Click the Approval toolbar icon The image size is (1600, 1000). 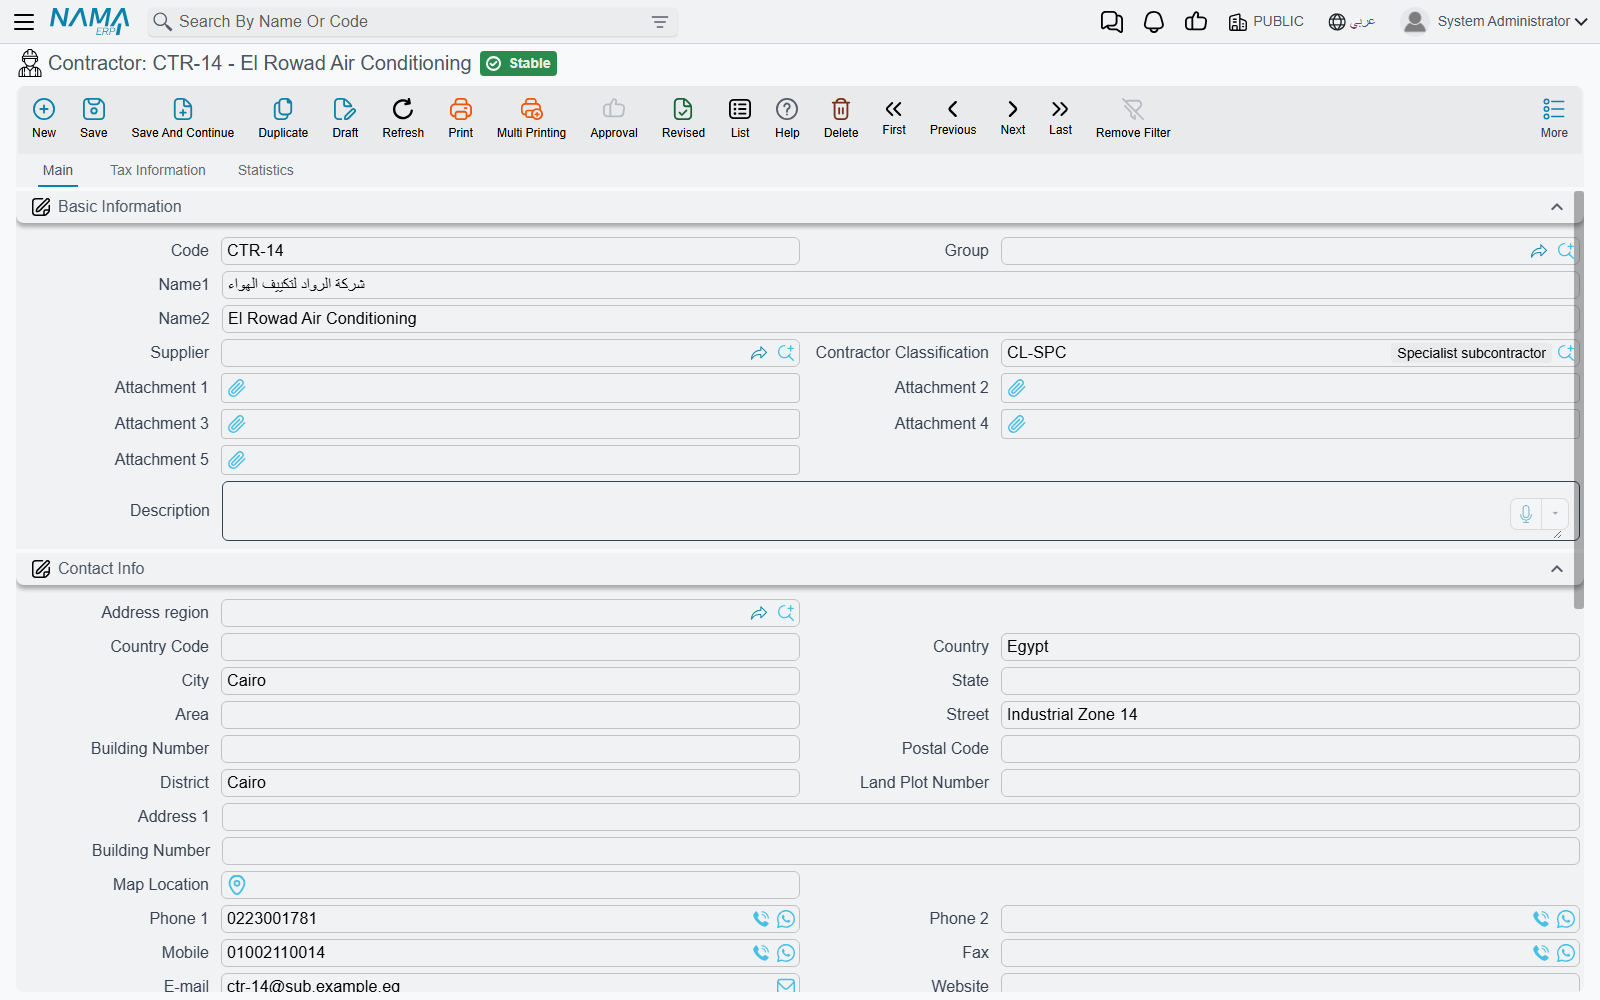coord(614,118)
